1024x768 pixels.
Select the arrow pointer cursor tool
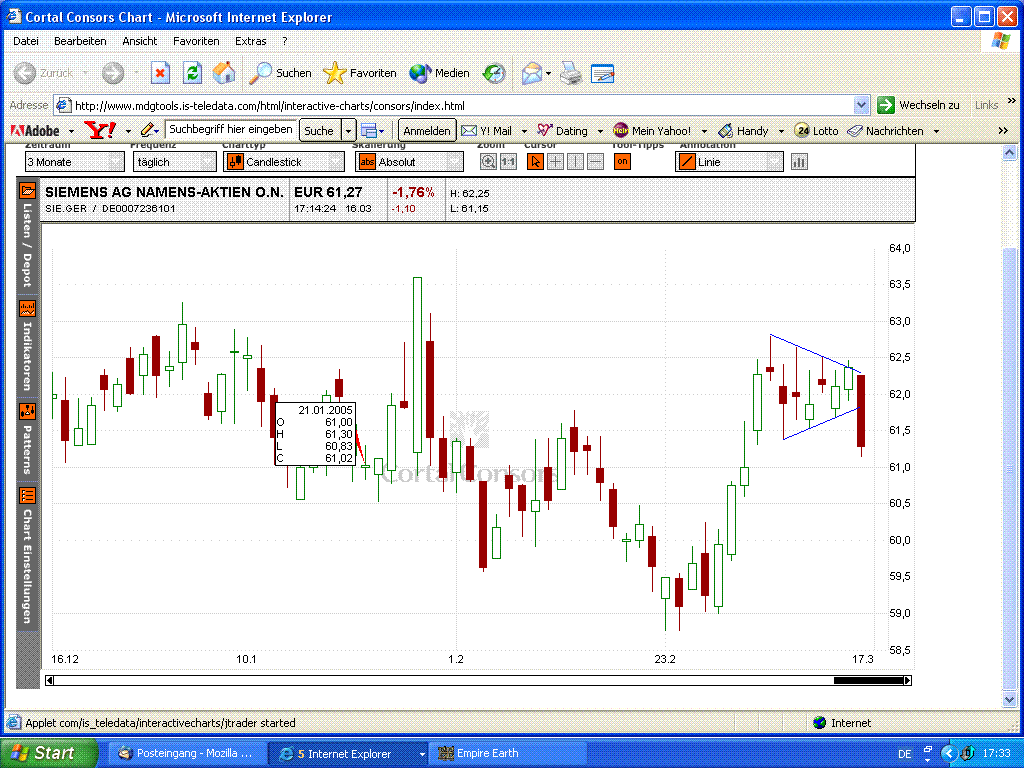(535, 161)
